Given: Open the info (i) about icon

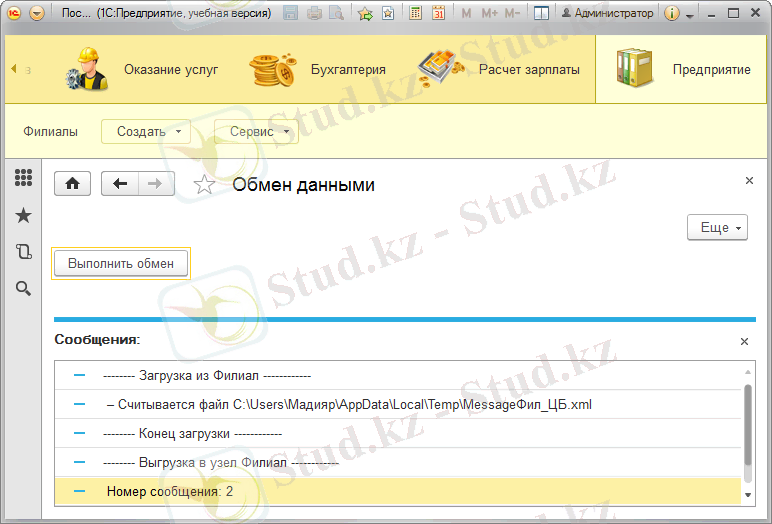Looking at the screenshot, I should click(x=671, y=13).
